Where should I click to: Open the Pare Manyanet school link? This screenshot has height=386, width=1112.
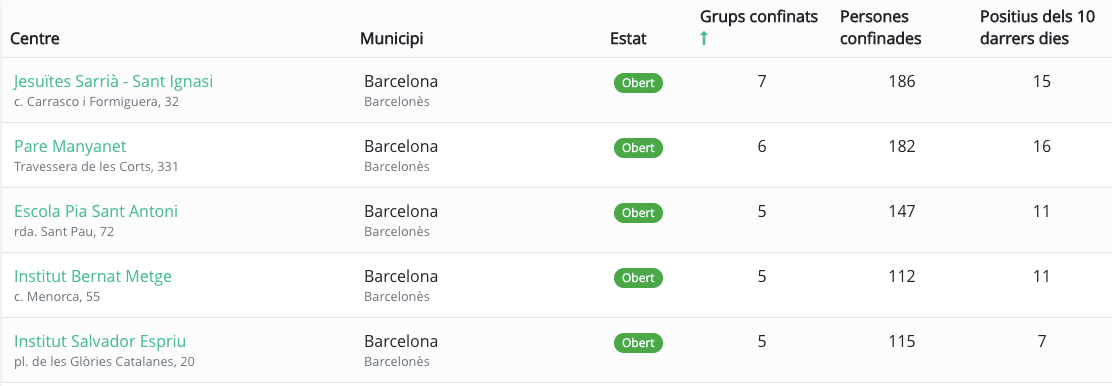(x=70, y=147)
